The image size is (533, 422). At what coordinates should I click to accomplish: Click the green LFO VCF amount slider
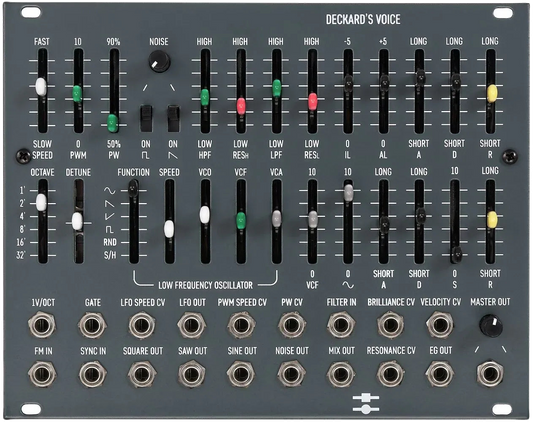tap(241, 220)
